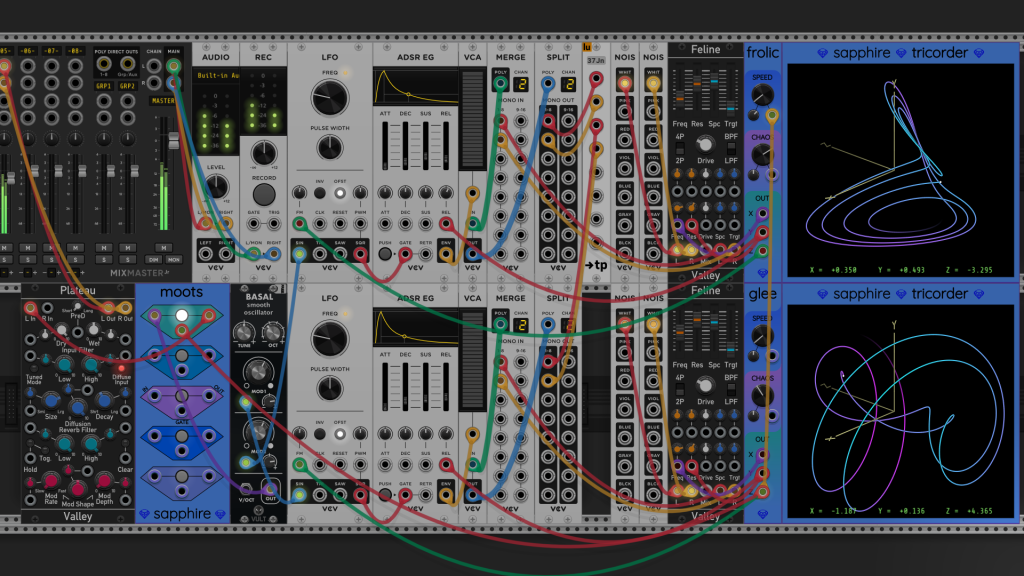Viewport: 1024px width, 576px height.
Task: Turn off the lit top moots button
Action: [182, 315]
